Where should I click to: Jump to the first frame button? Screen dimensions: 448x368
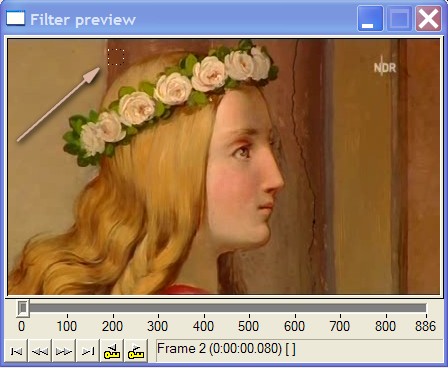point(16,351)
